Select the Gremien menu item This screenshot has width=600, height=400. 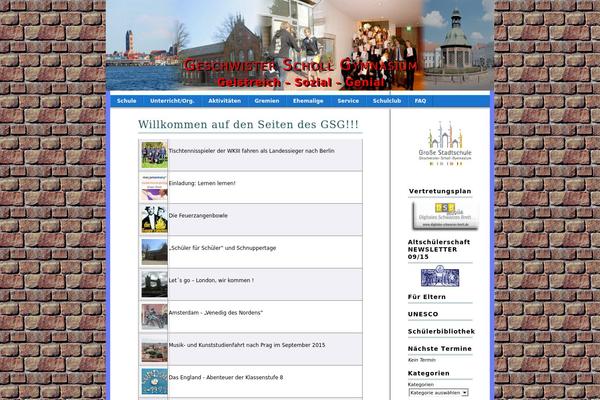(x=267, y=101)
